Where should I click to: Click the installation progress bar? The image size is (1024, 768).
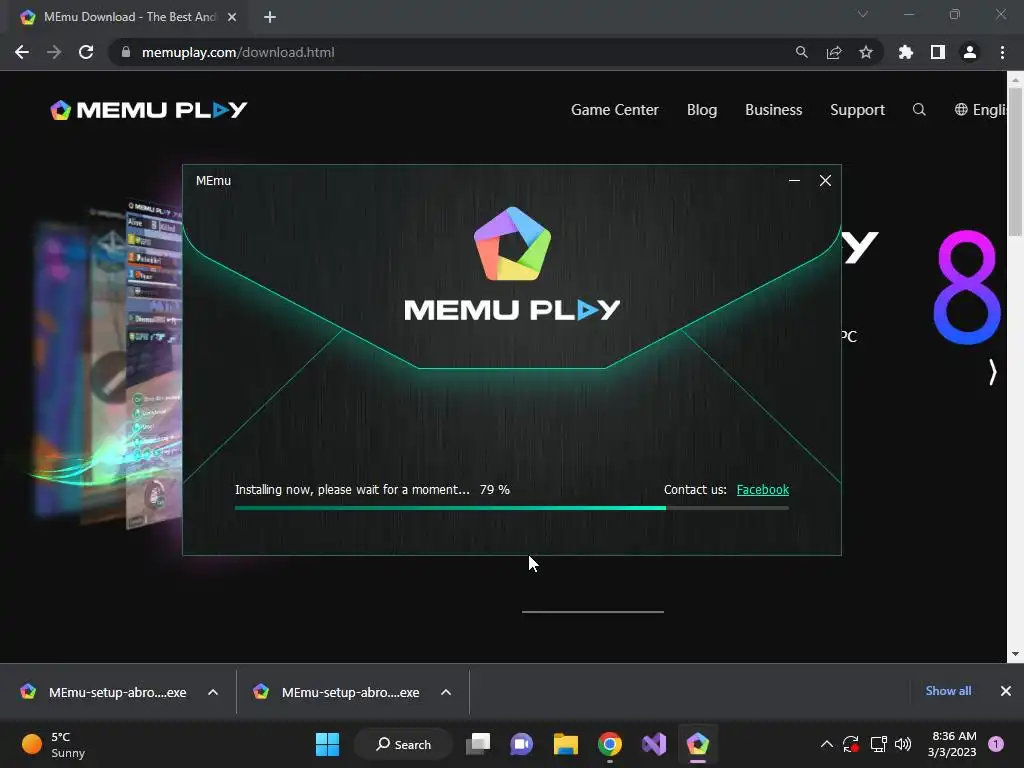[512, 507]
